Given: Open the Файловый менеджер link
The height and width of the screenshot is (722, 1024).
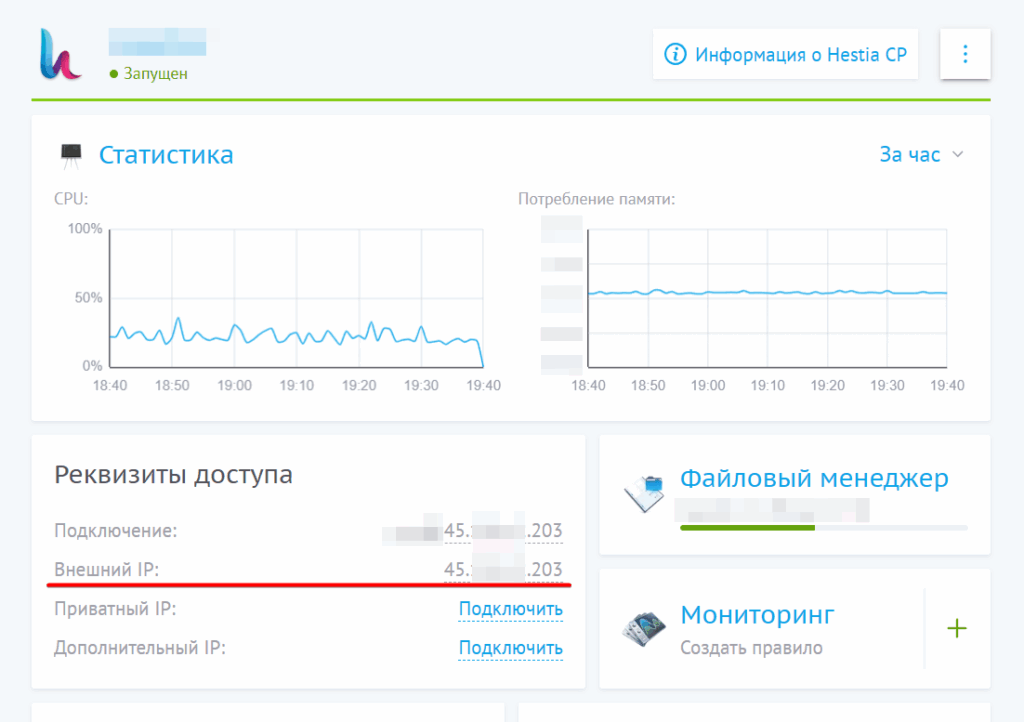Looking at the screenshot, I should click(814, 479).
